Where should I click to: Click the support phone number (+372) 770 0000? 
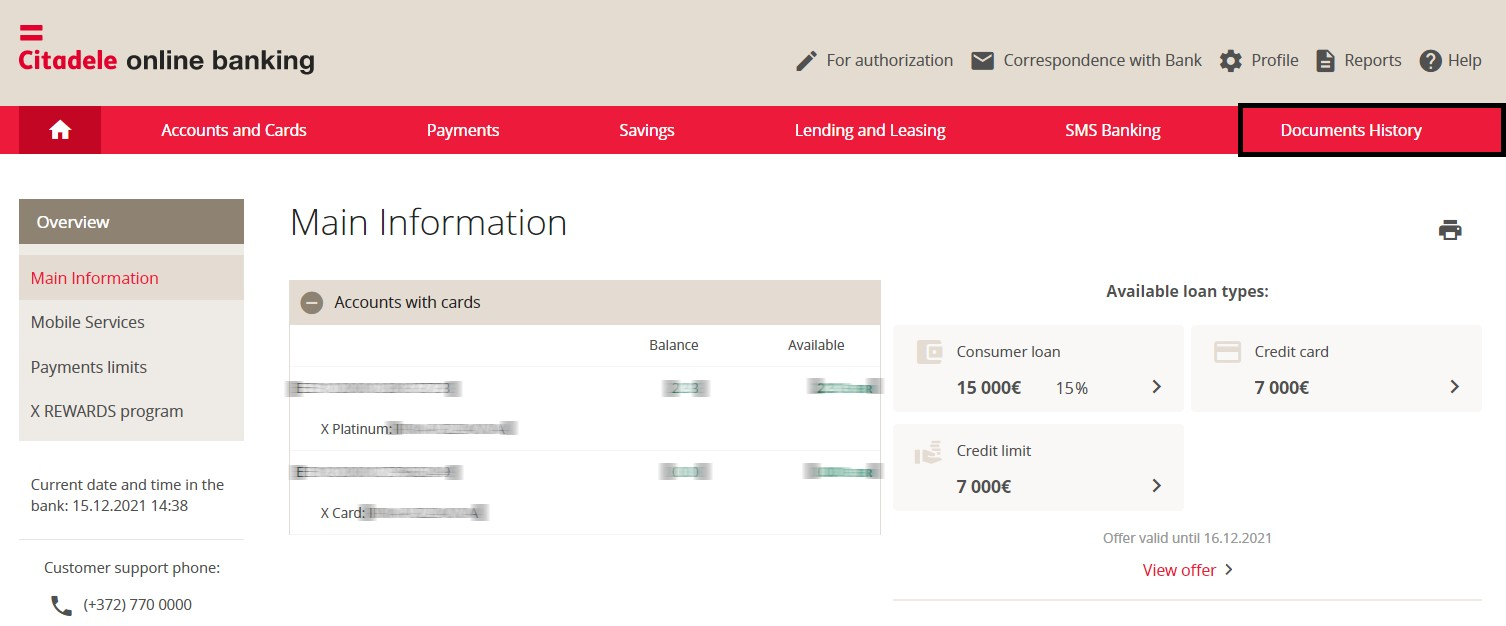coord(138,605)
